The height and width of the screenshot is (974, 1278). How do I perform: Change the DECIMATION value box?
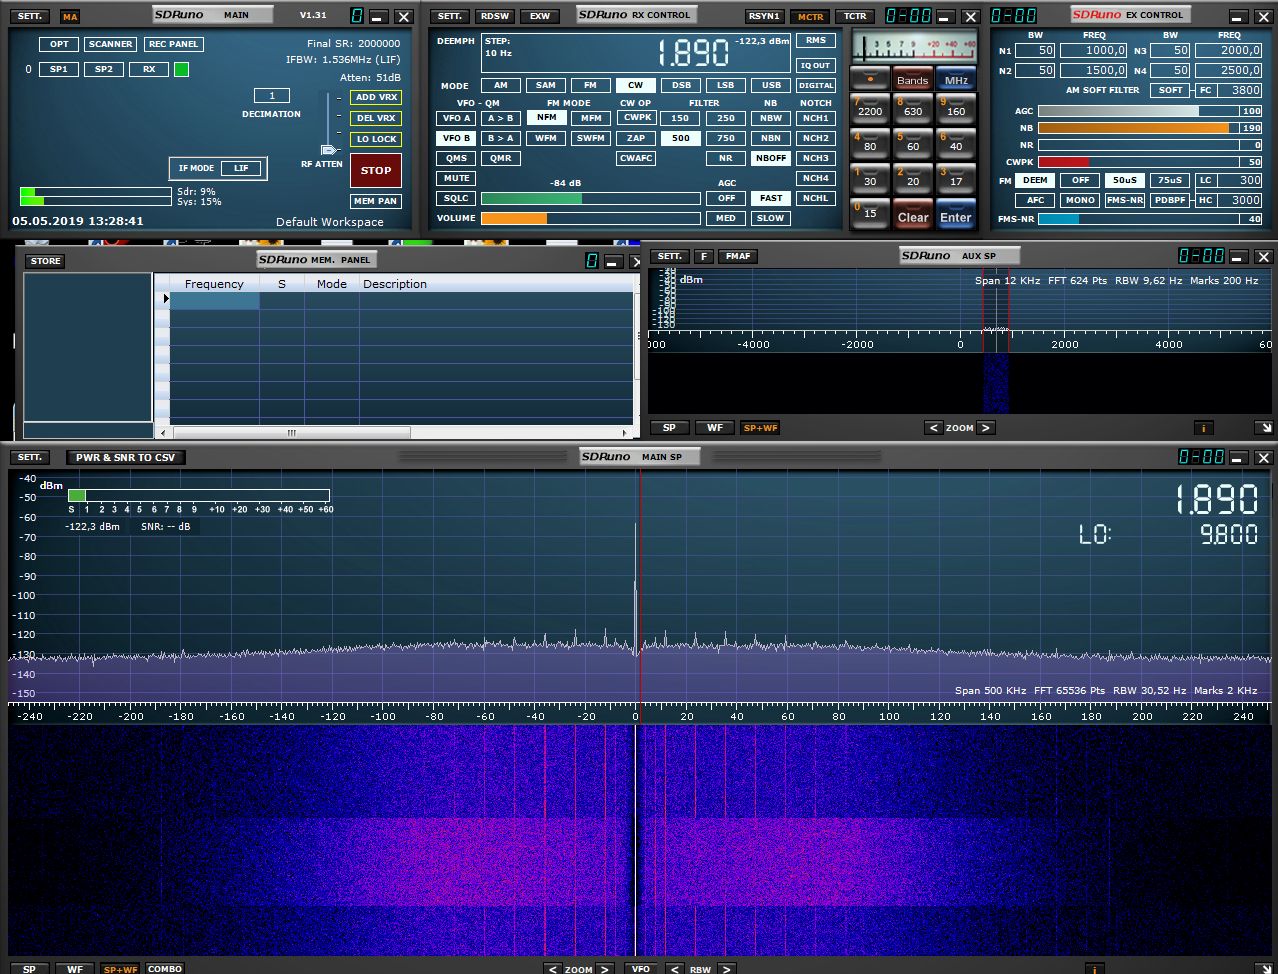click(271, 96)
